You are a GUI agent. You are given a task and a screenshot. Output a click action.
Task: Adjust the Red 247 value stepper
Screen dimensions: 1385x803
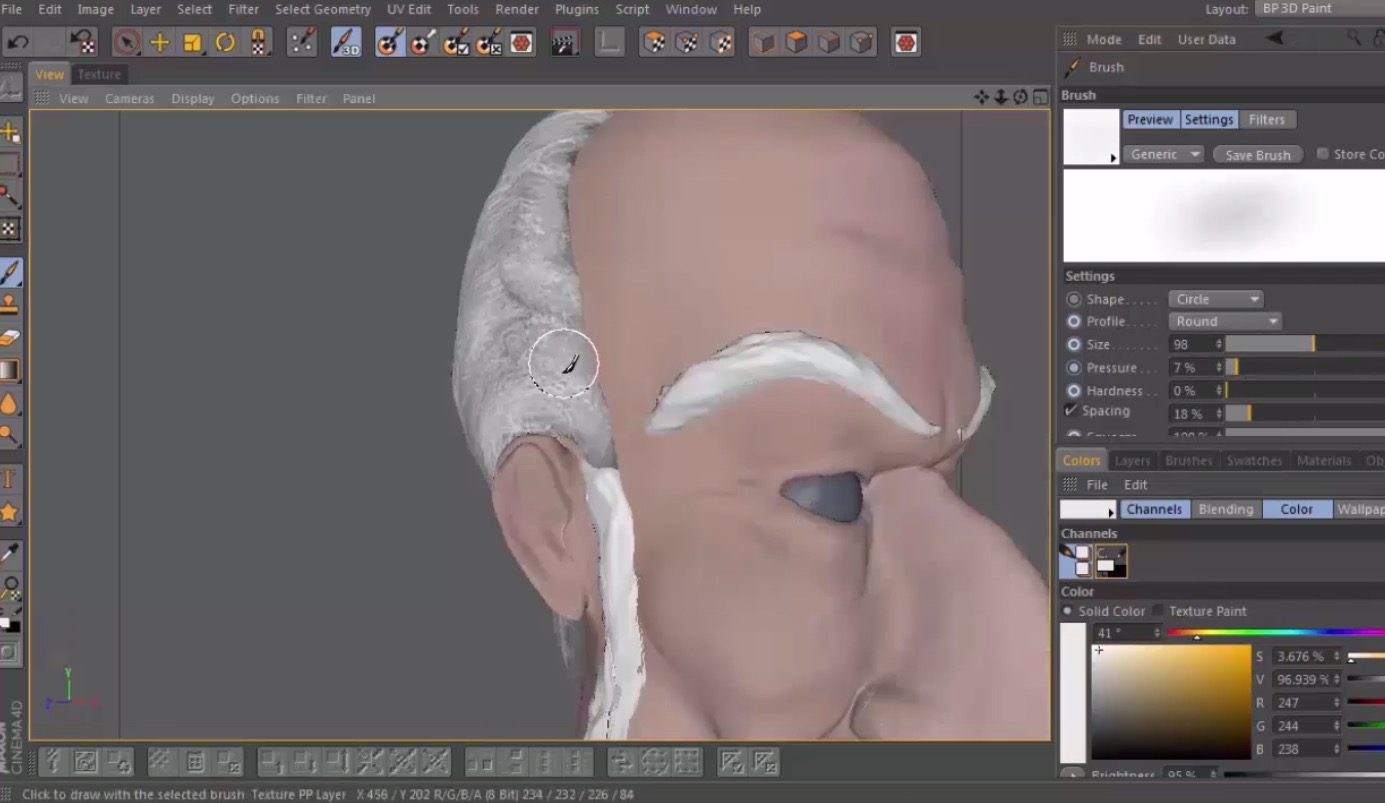1336,703
